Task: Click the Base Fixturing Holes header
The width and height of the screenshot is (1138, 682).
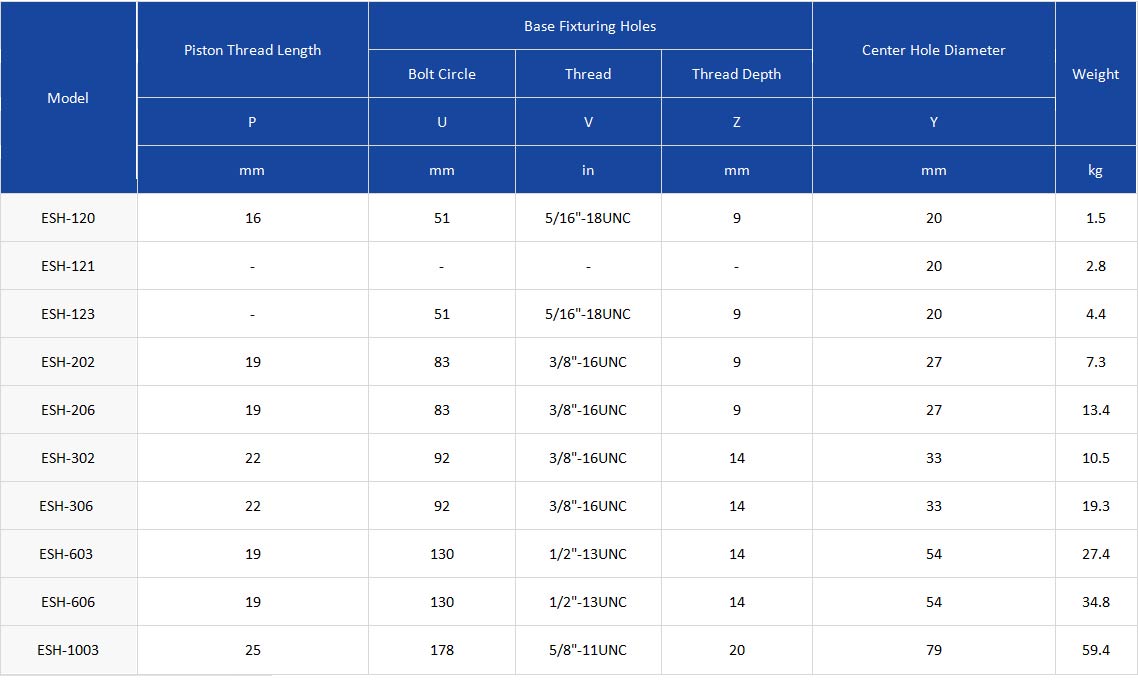Action: pos(590,26)
